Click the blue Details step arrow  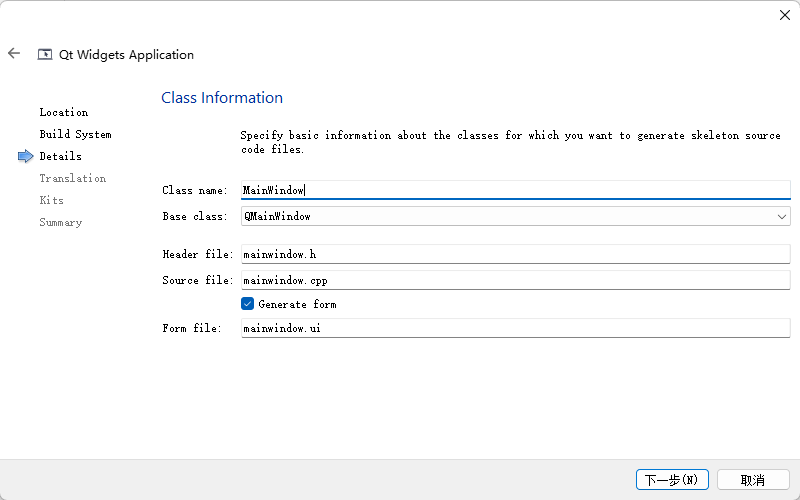[26, 156]
